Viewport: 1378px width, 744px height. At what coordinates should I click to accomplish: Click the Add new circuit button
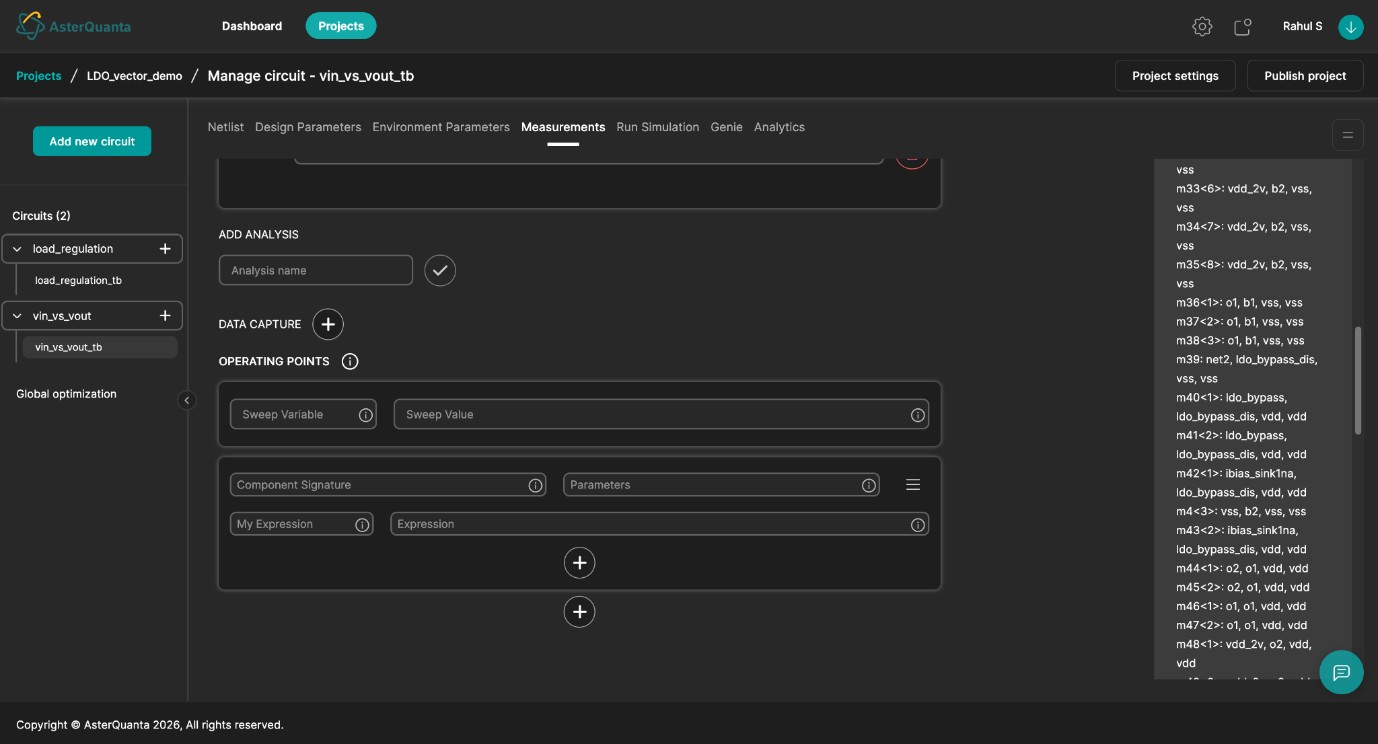pyautogui.click(x=92, y=141)
